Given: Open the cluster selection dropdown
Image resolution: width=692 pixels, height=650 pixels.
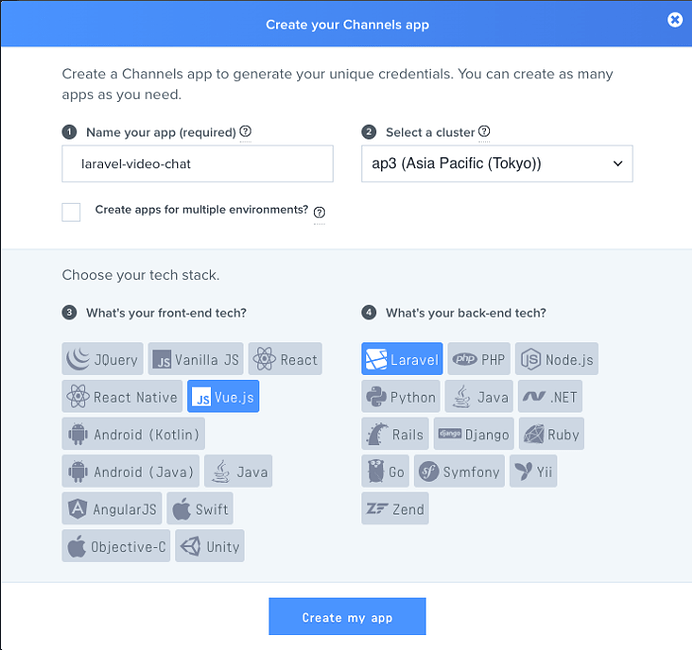Looking at the screenshot, I should click(497, 164).
